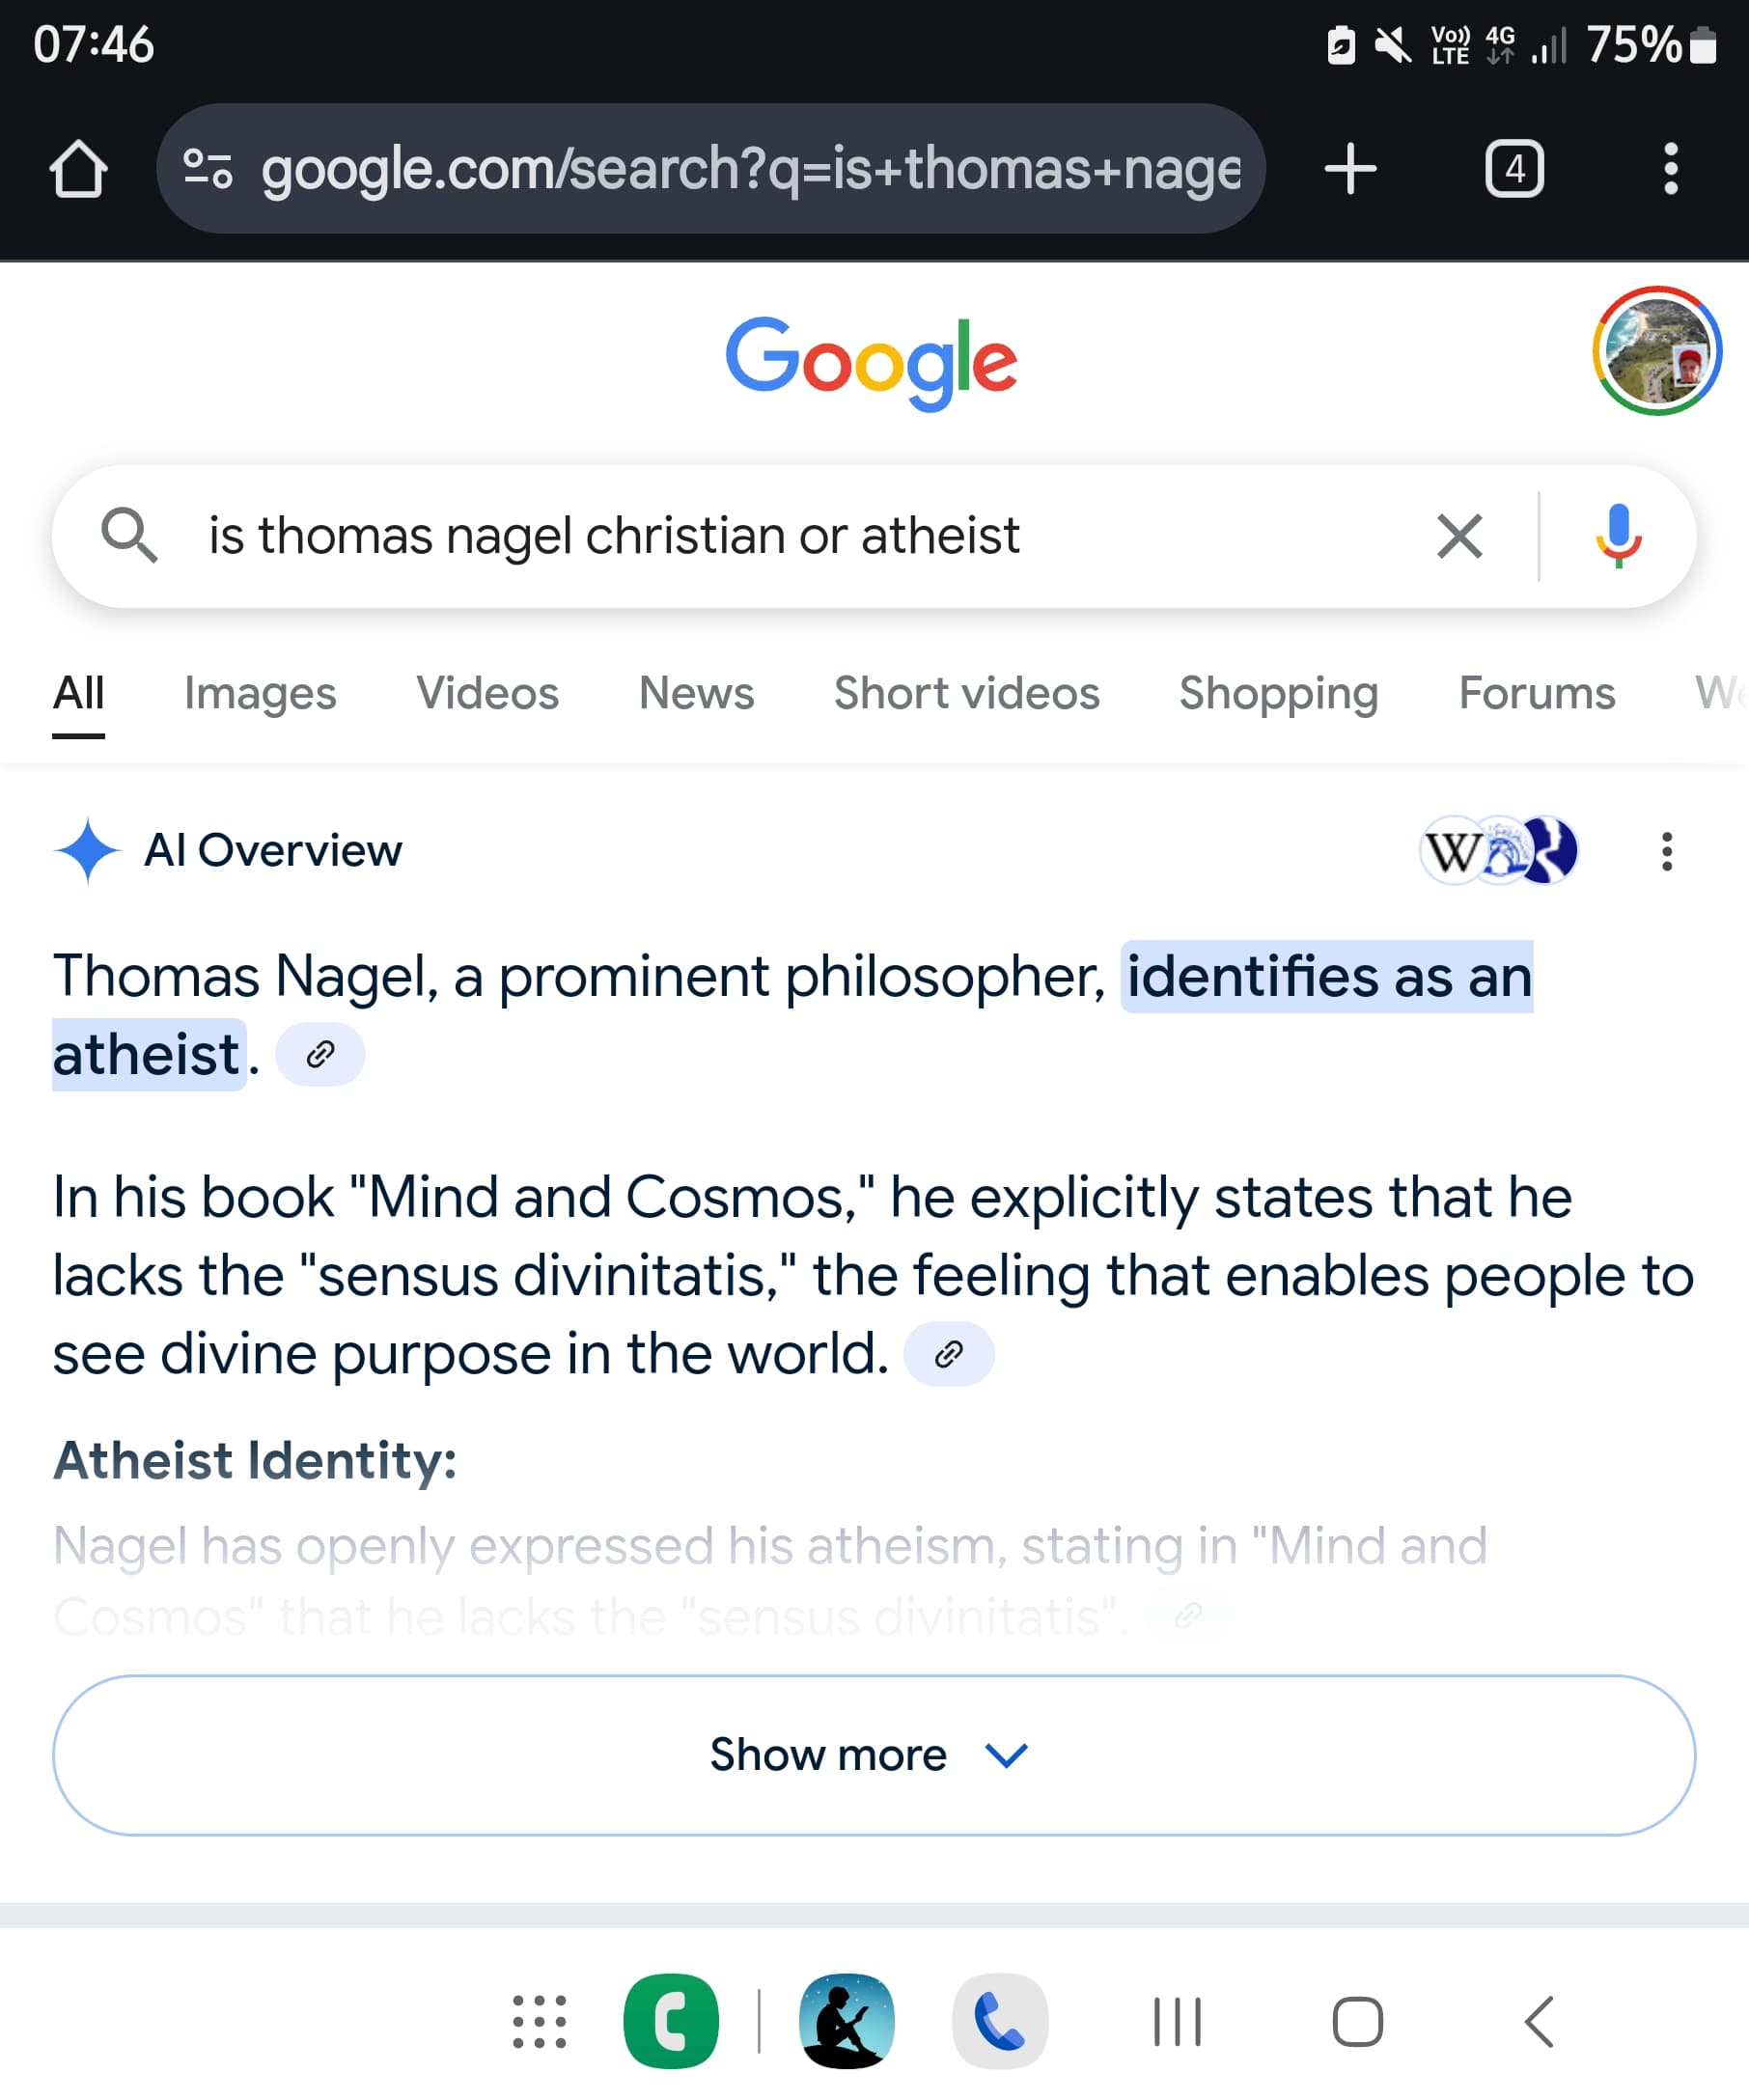View AI Overview source site icons
This screenshot has height=2100, width=1749.
click(1498, 851)
